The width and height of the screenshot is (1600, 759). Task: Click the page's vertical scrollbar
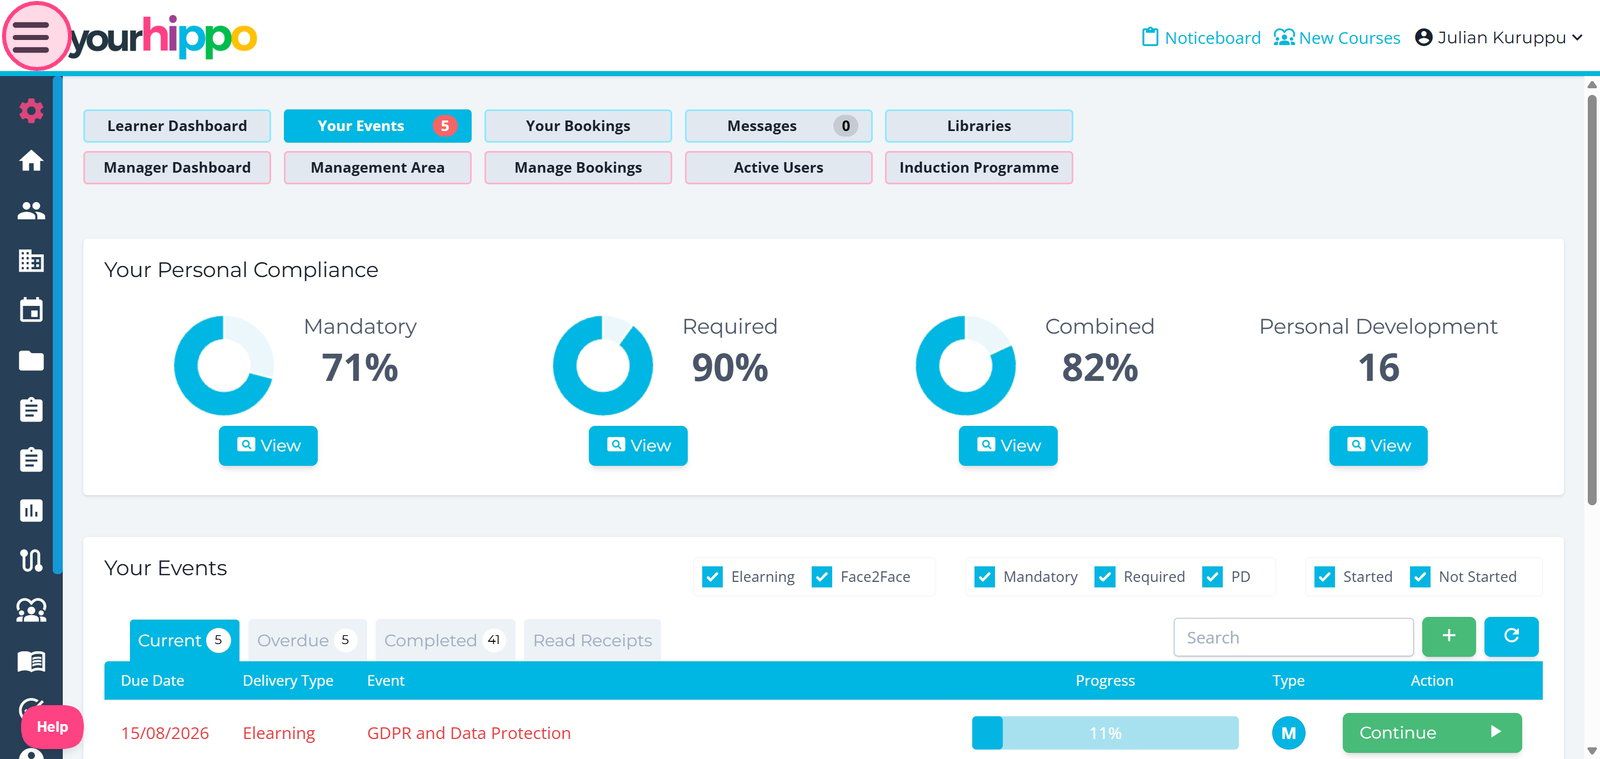1592,300
